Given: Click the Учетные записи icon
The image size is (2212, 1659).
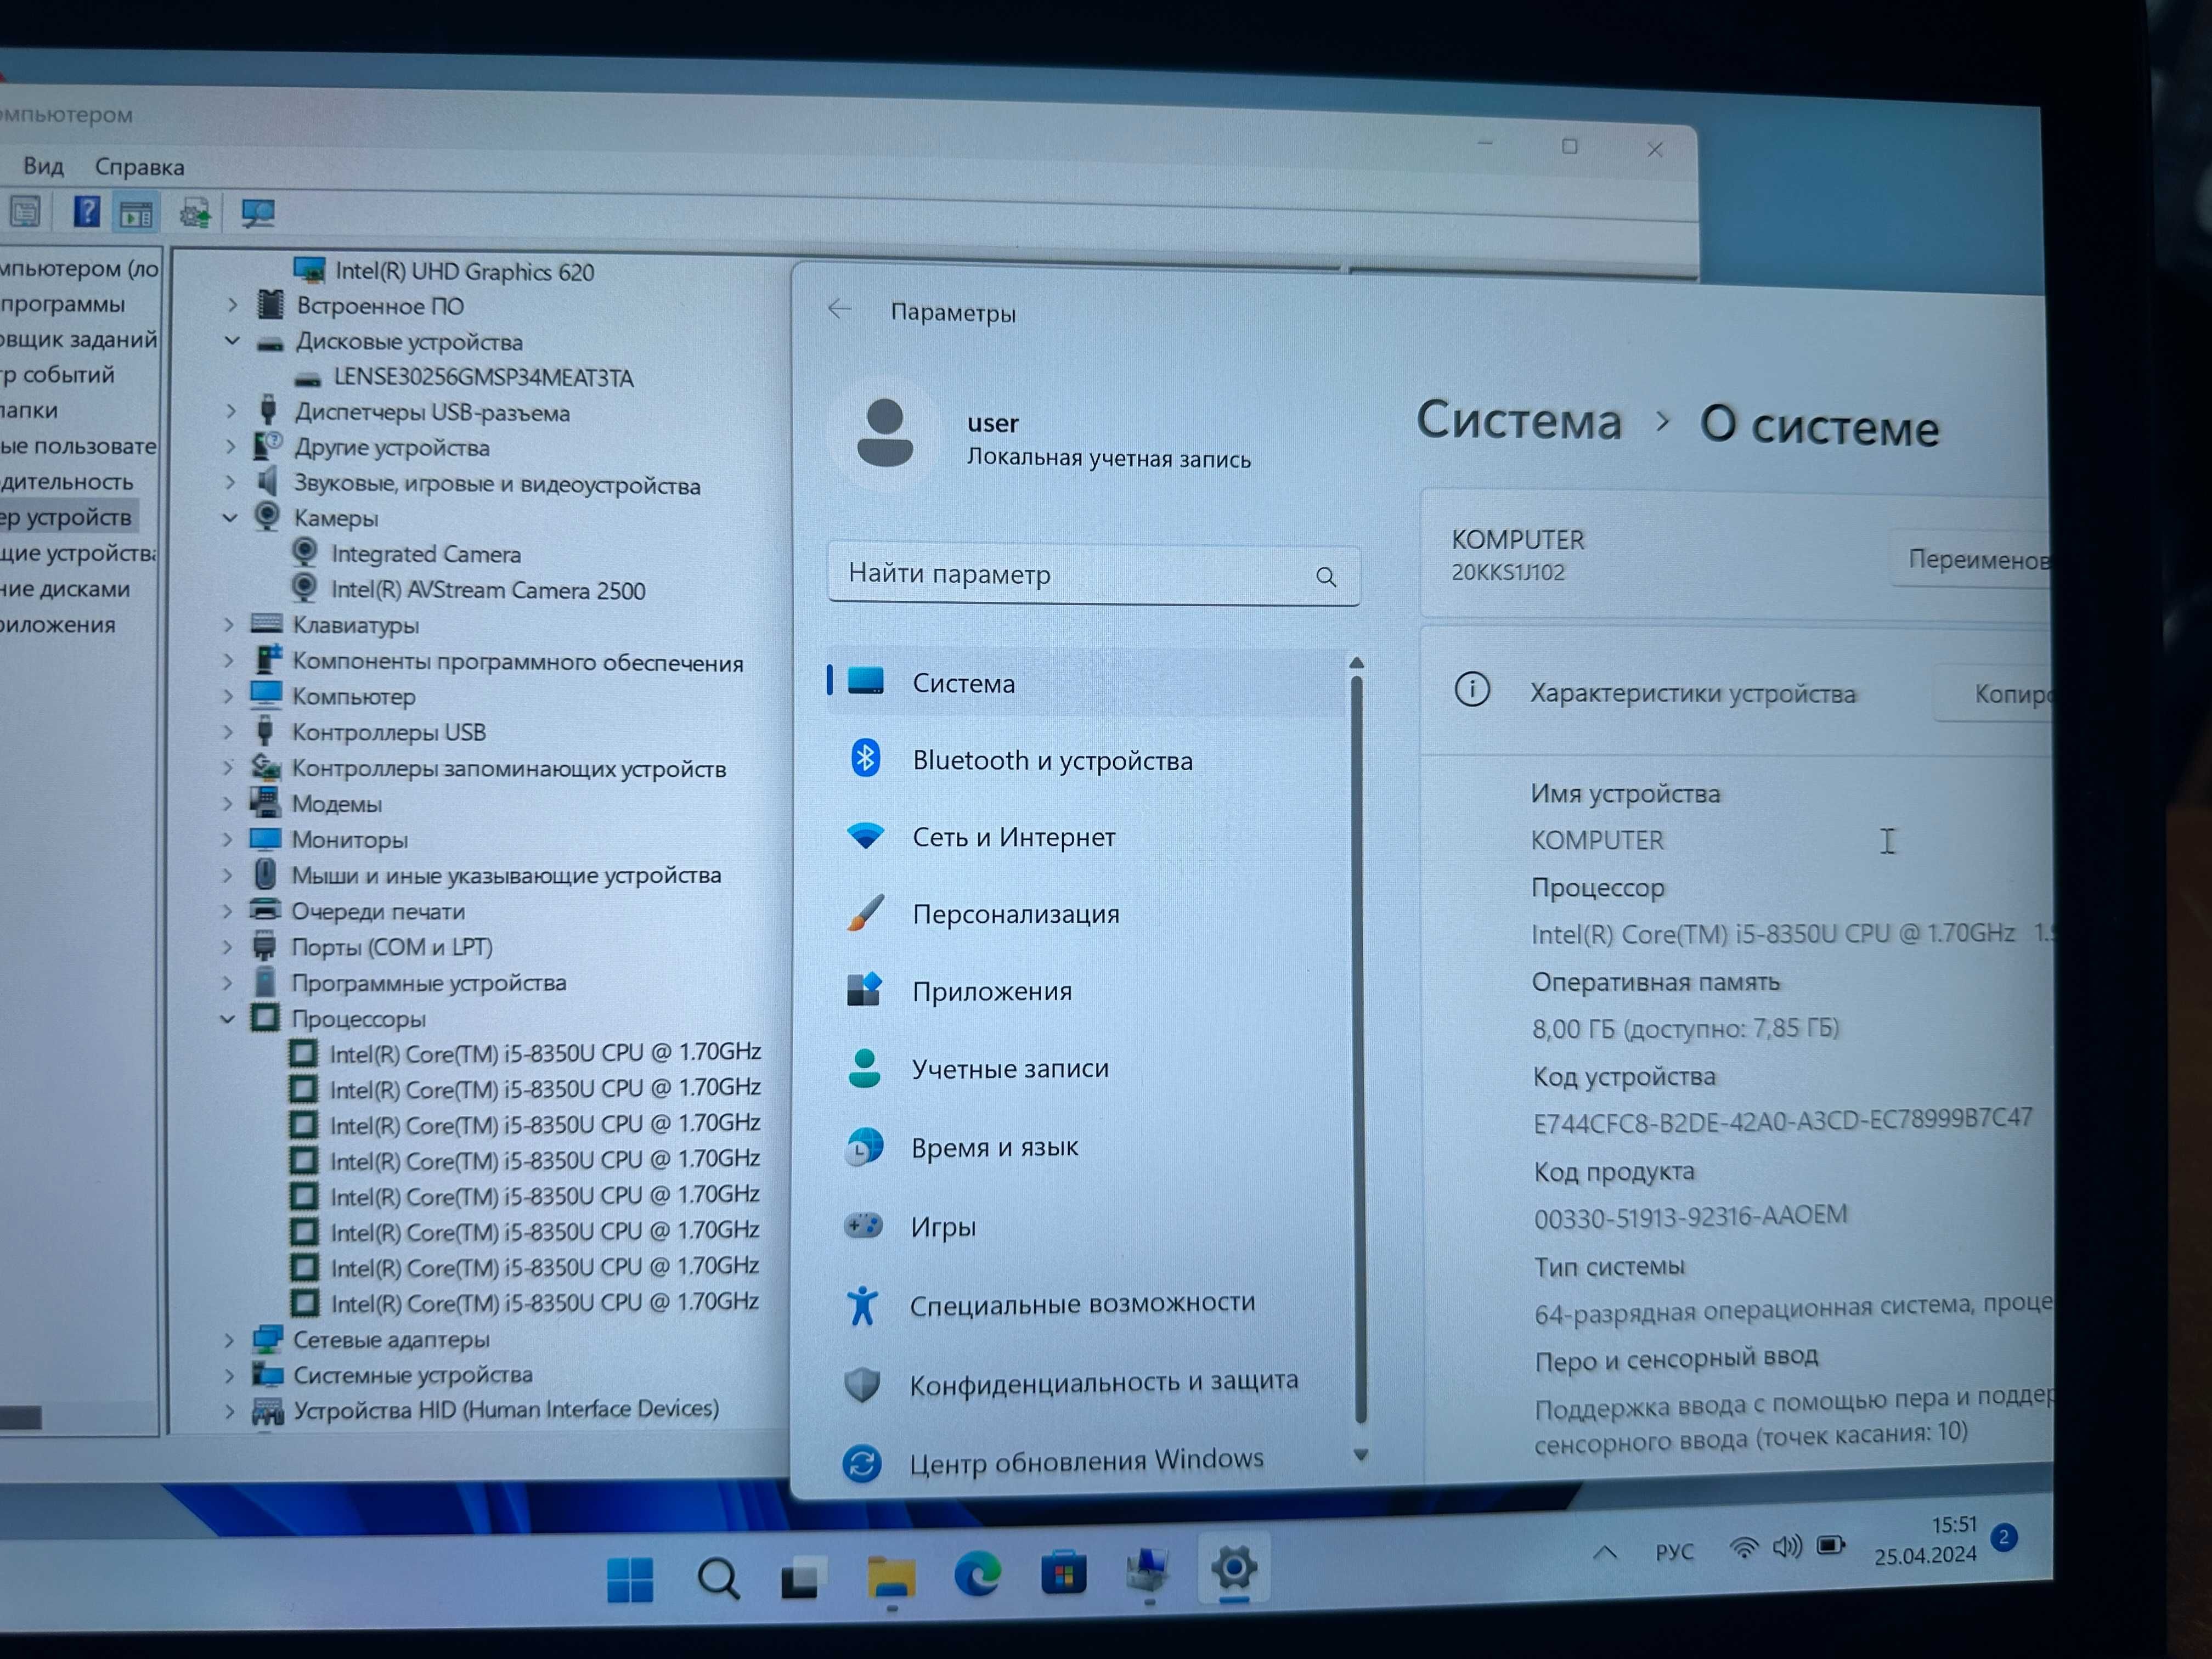Looking at the screenshot, I should tap(864, 1068).
